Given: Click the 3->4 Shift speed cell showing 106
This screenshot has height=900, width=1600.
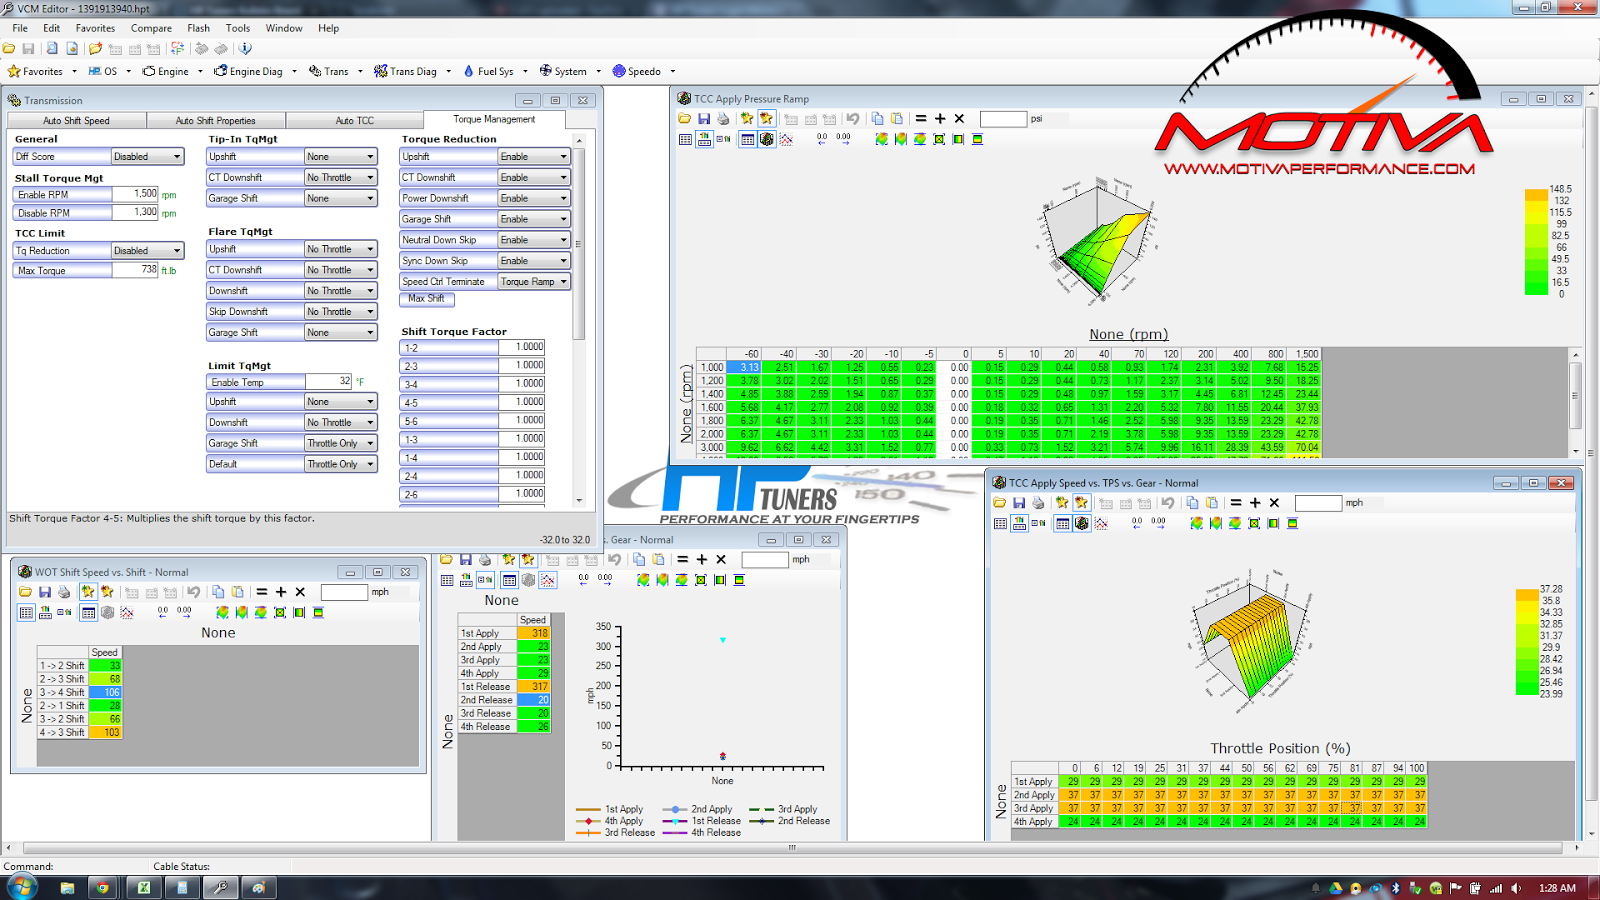Looking at the screenshot, I should coord(105,692).
